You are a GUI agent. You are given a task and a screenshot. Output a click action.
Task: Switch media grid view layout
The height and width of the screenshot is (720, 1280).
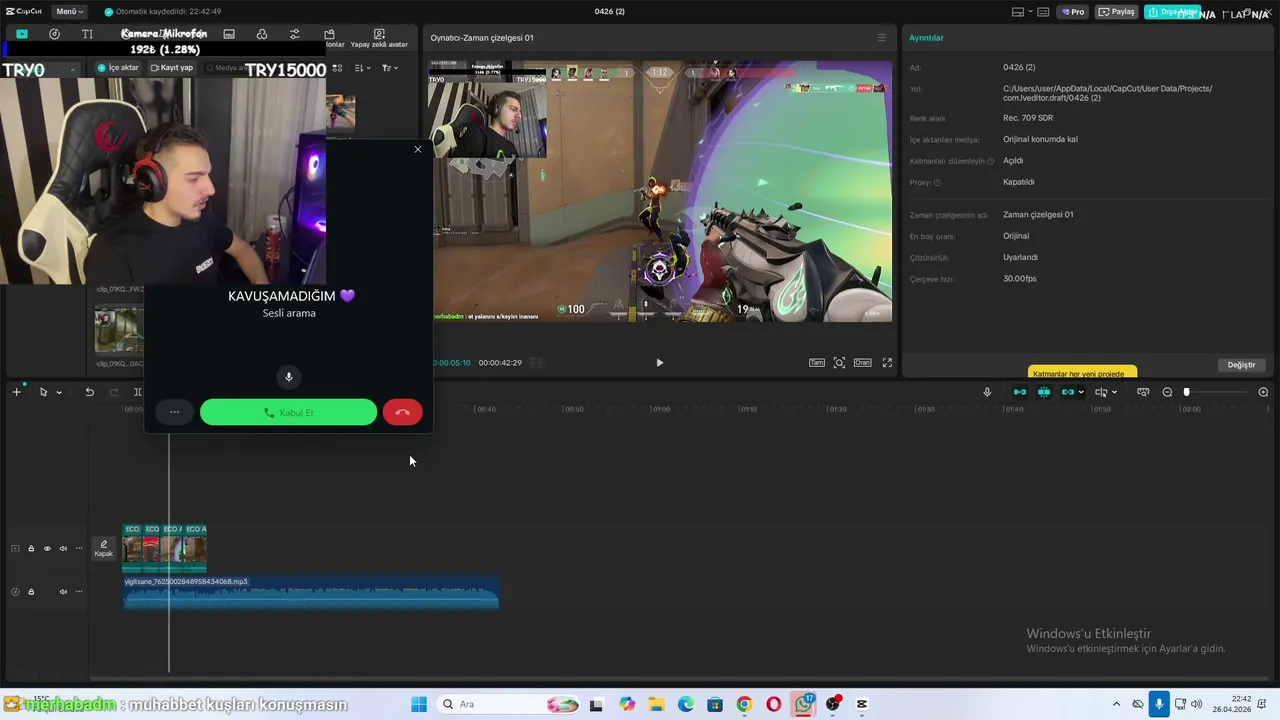coord(337,68)
